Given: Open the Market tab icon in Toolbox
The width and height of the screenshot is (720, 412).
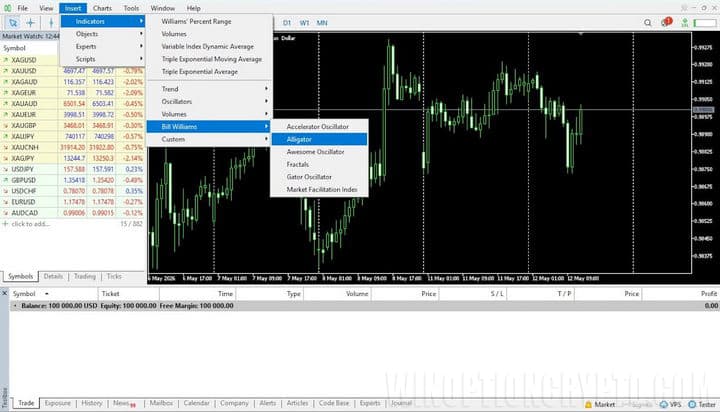Looking at the screenshot, I should point(600,404).
